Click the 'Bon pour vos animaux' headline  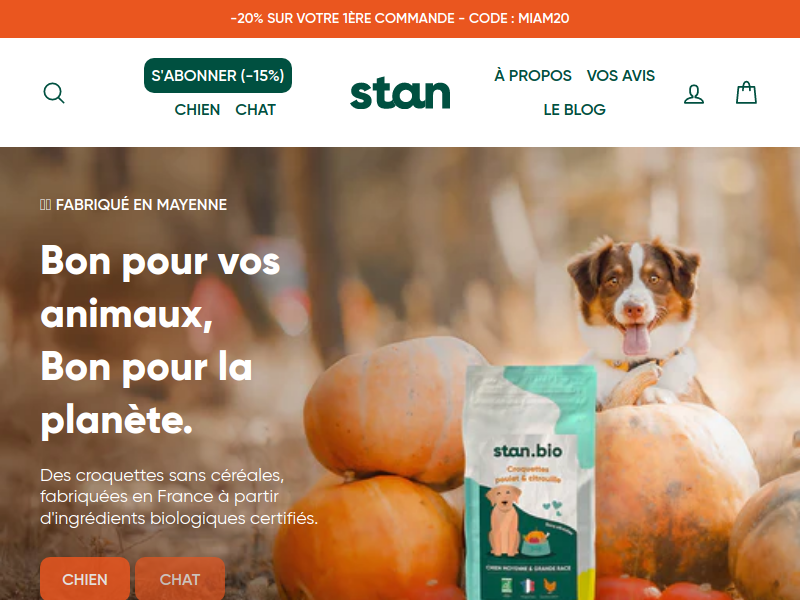tap(160, 288)
